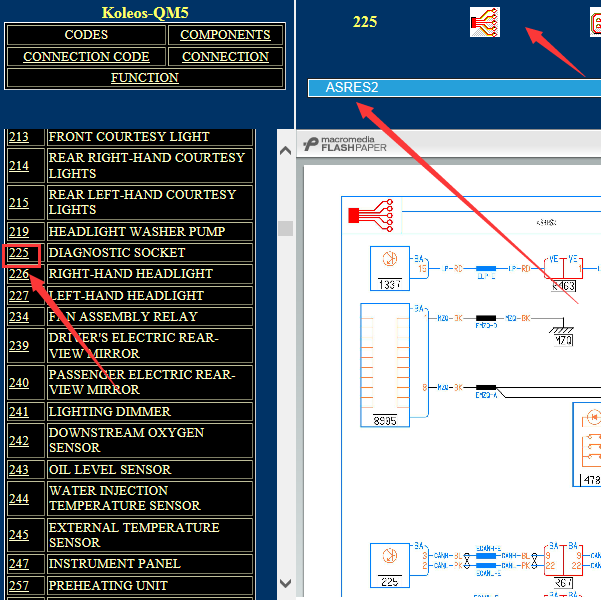Open code 227 Left-Hand Headlight
The width and height of the screenshot is (601, 600).
(19, 296)
